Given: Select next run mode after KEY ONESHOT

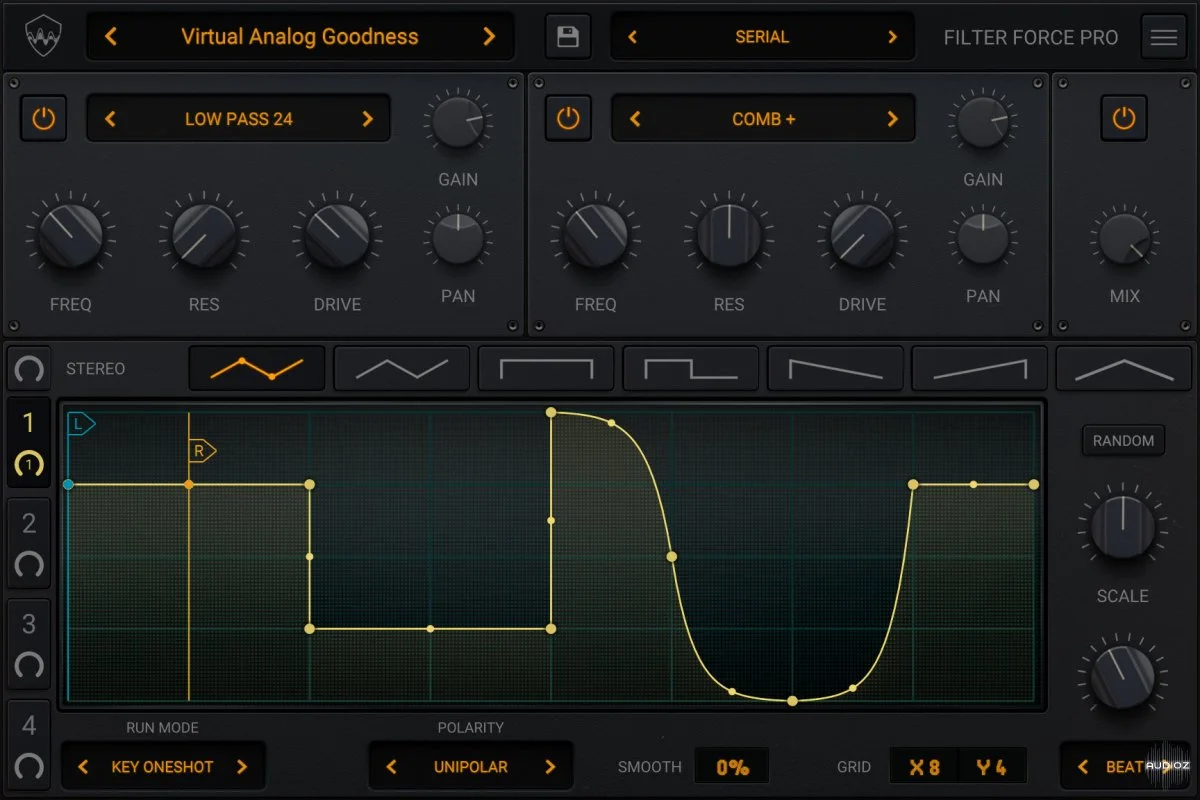Looking at the screenshot, I should pos(242,767).
